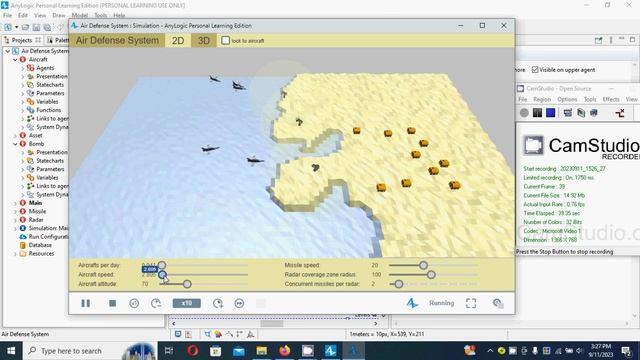Screen dimensions: 640x360
Task: Open the developer panel icon at bottom right
Action: [498, 303]
